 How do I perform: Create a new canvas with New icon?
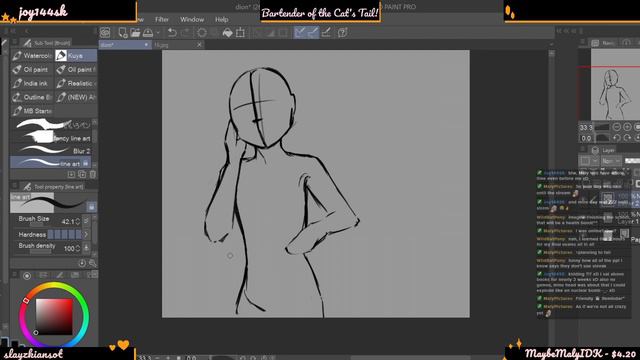(x=122, y=32)
